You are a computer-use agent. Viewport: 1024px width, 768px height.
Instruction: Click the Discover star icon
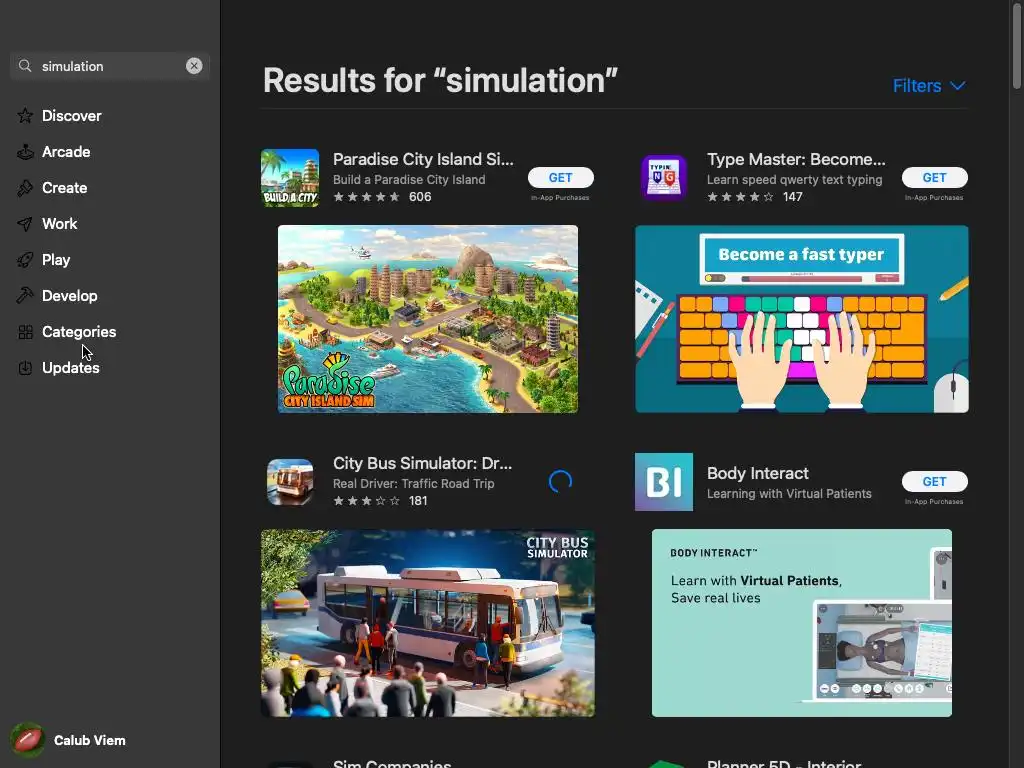(x=25, y=116)
